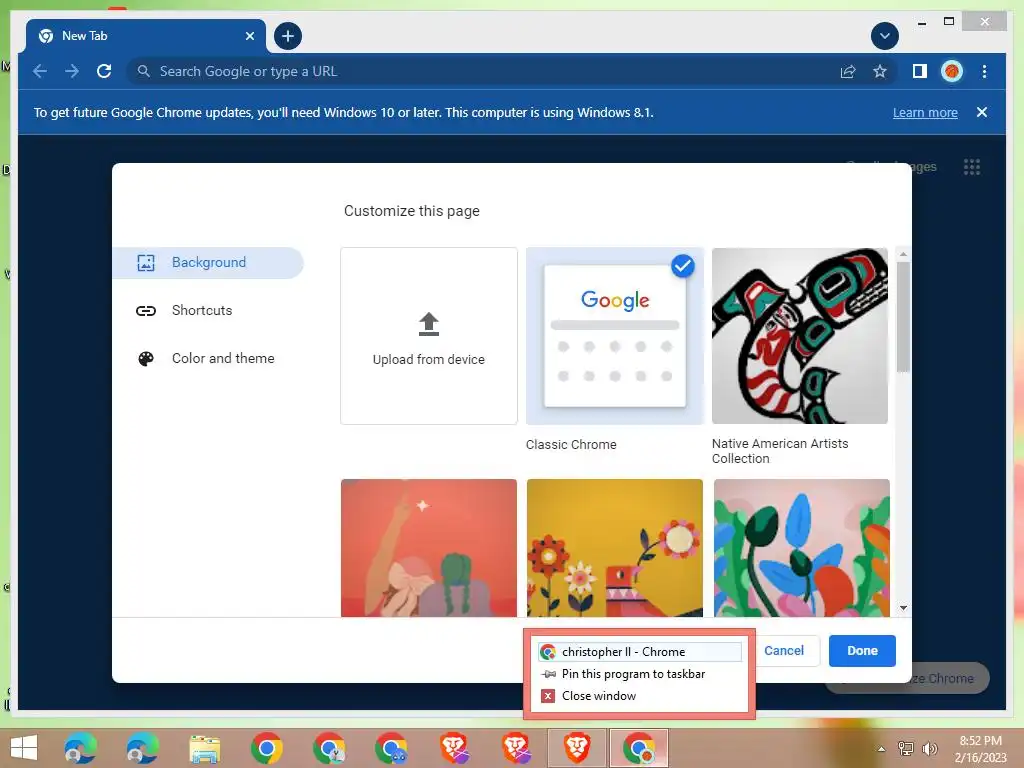
Task: Open the network status tray icon
Action: pos(906,749)
